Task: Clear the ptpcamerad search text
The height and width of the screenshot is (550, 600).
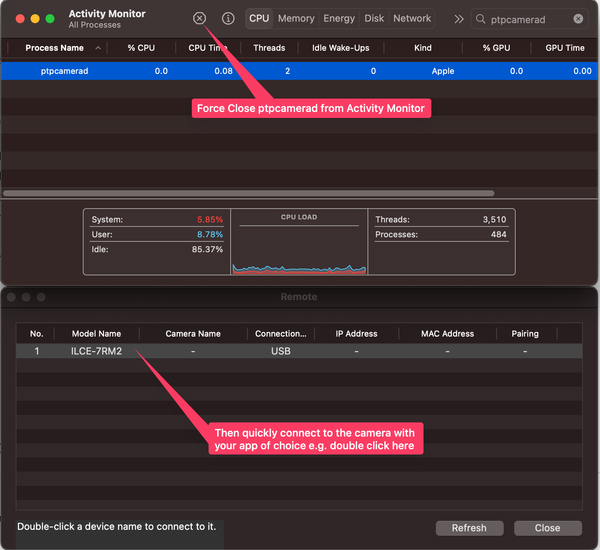Action: click(578, 19)
